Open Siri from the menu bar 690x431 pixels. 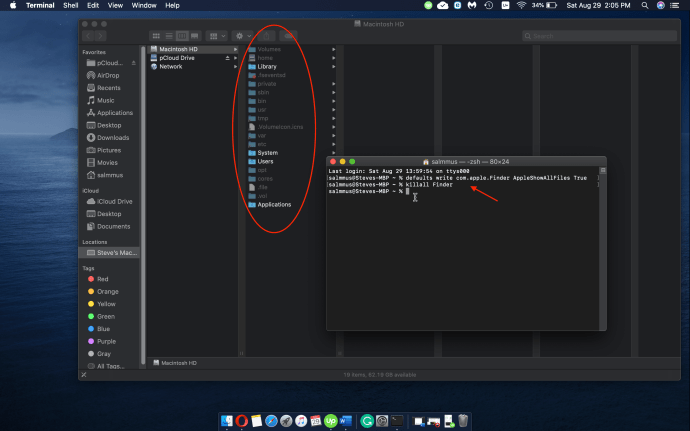pyautogui.click(x=661, y=5)
